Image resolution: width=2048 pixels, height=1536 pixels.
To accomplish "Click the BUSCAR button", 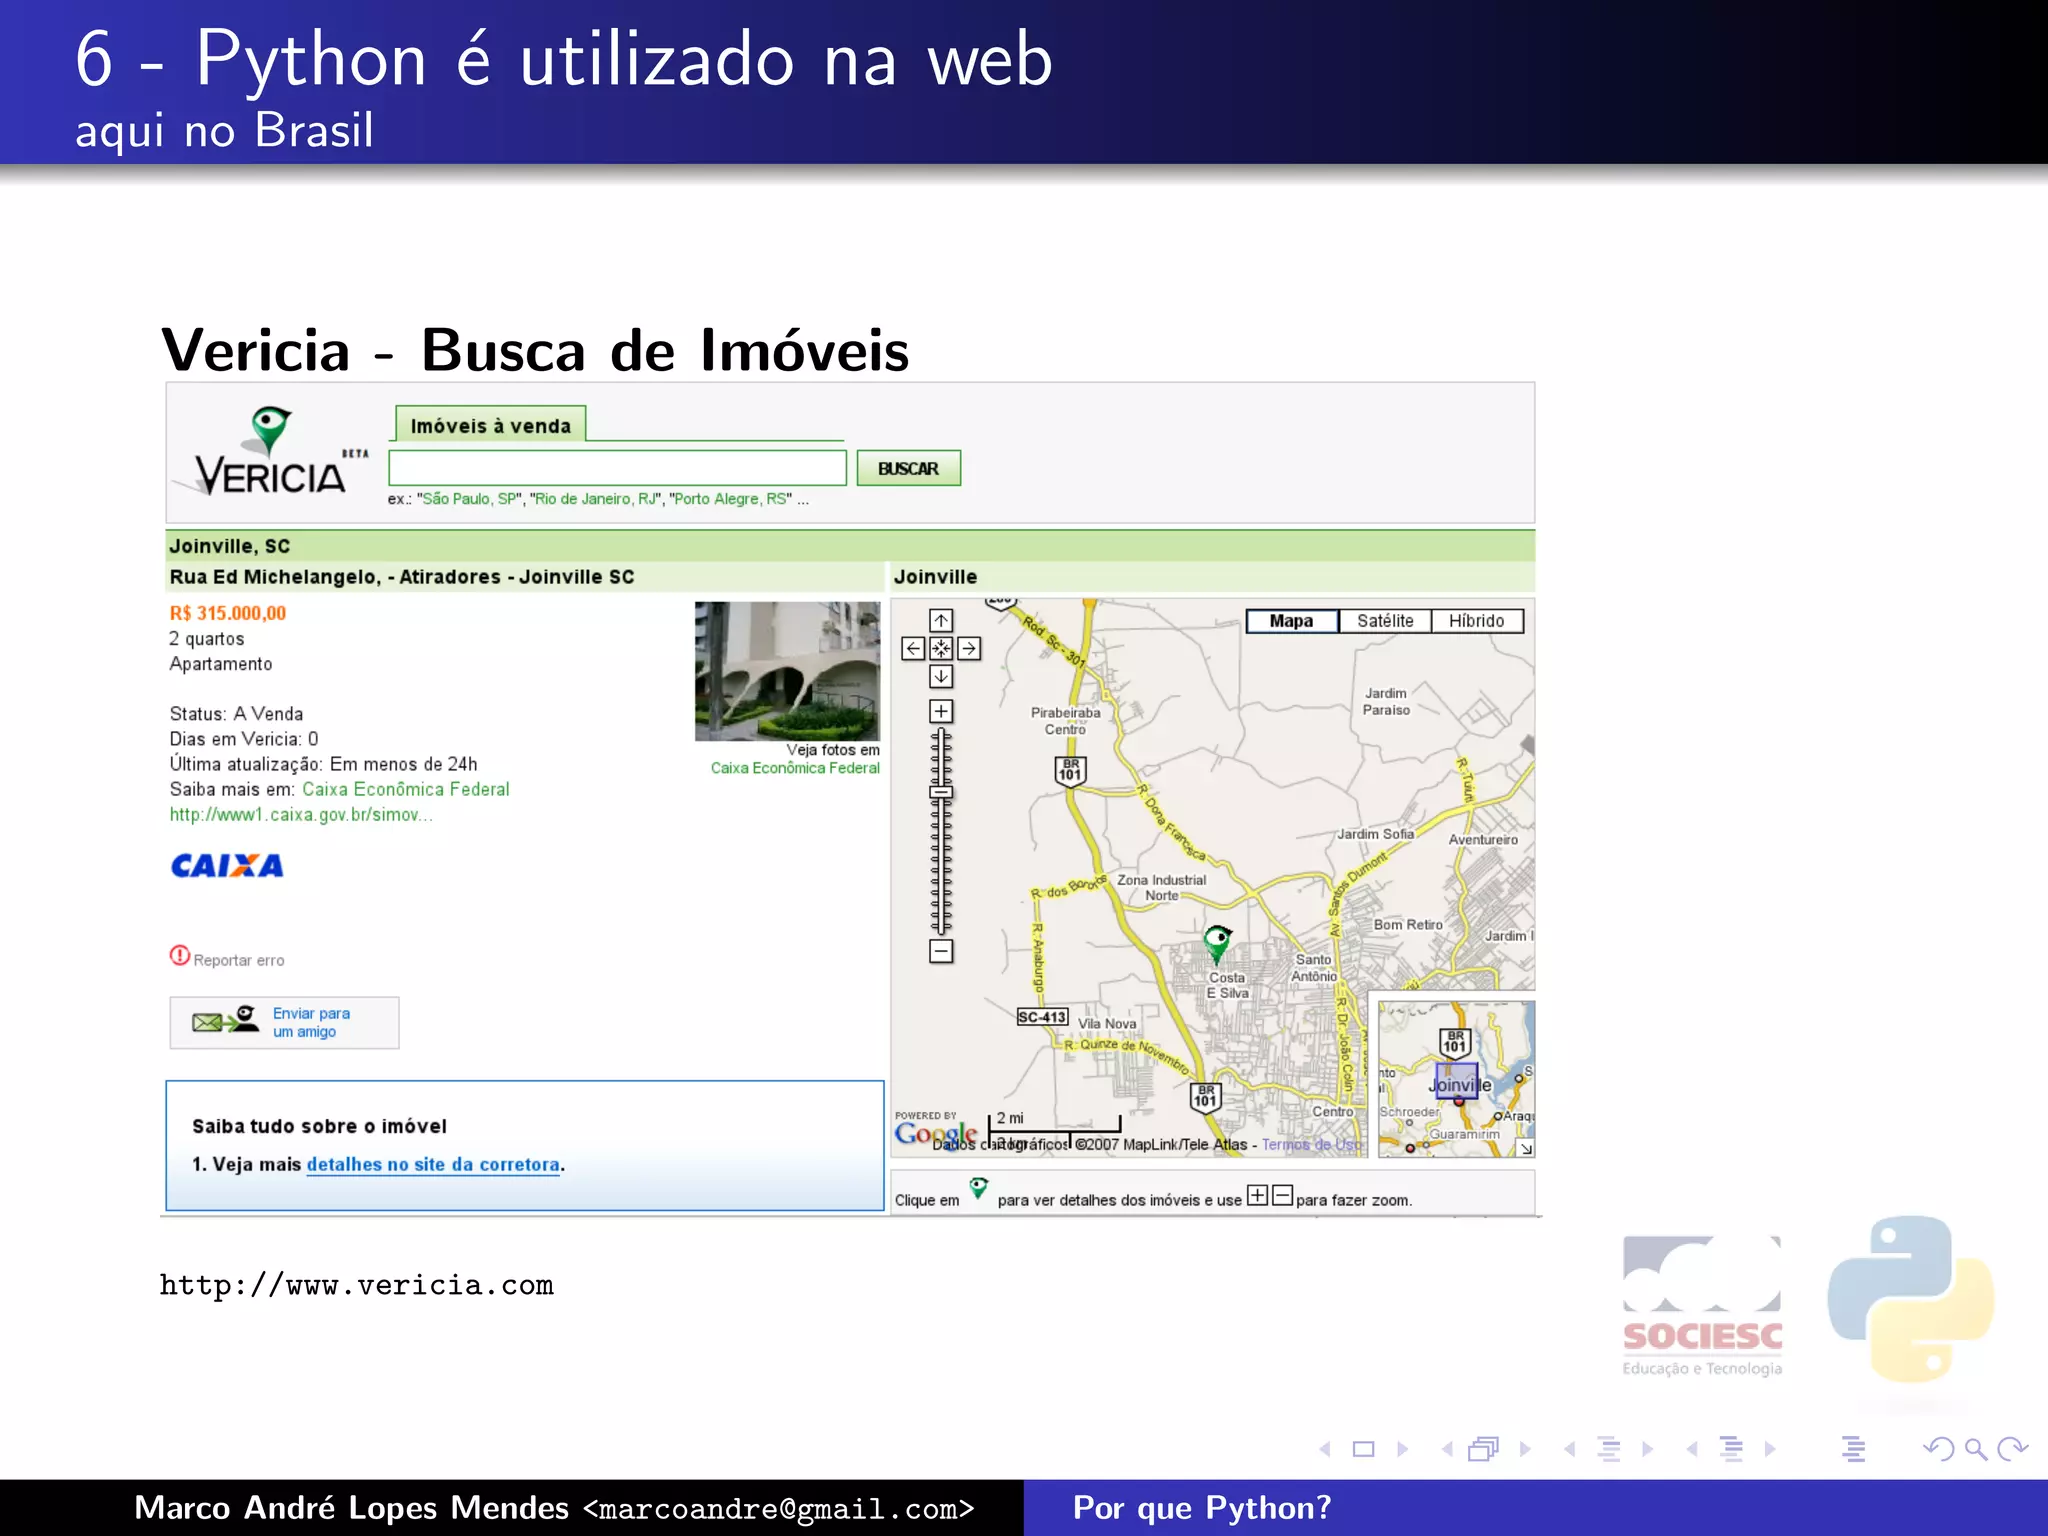I will click(x=908, y=468).
